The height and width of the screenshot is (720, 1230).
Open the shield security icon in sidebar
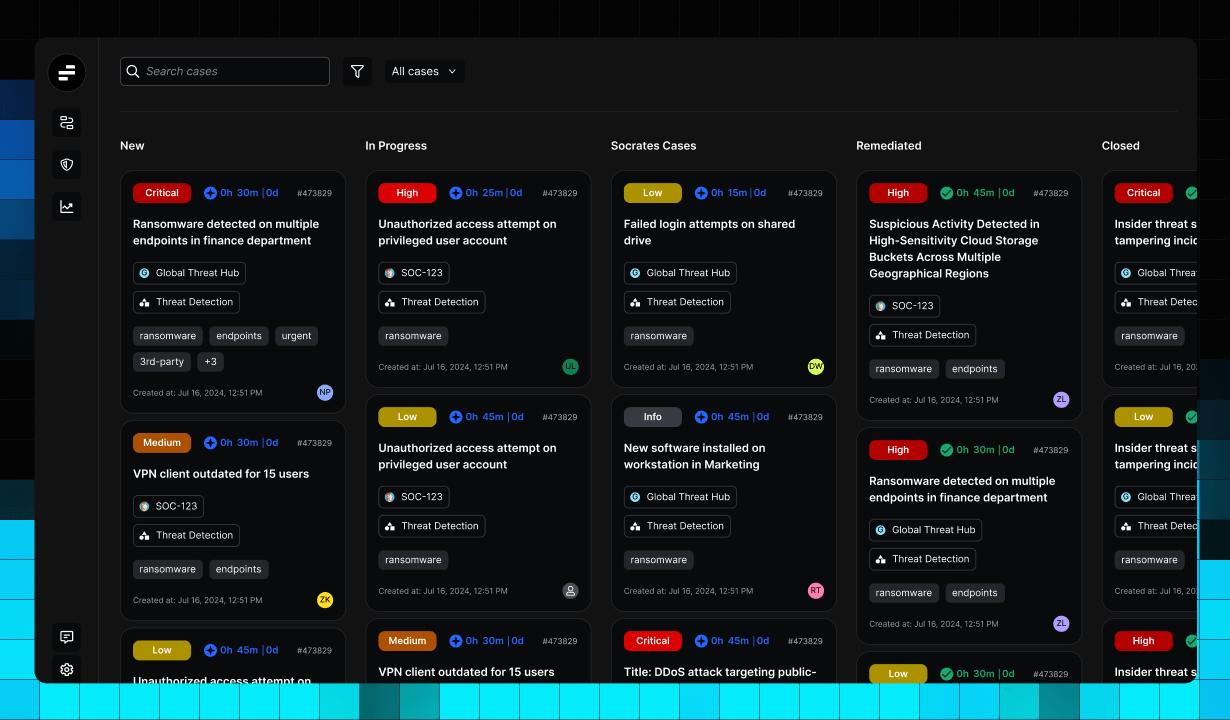[67, 165]
